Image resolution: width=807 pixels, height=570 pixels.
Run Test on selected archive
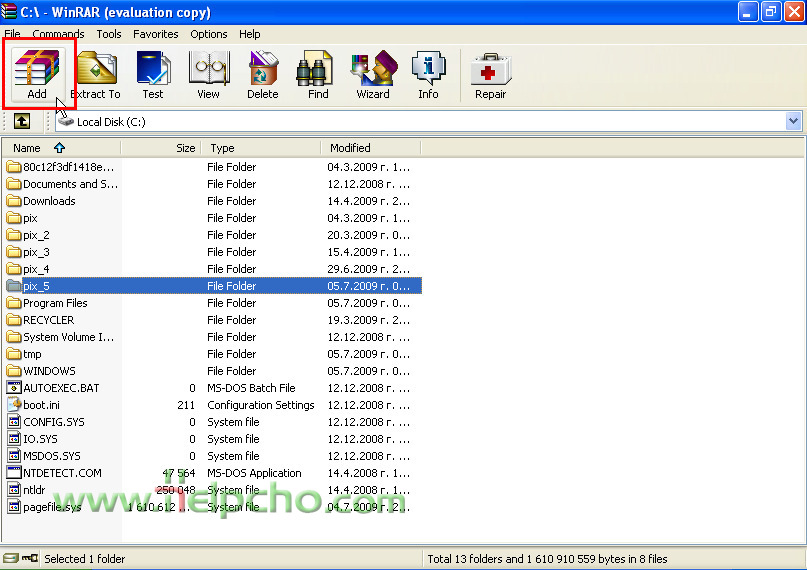[153, 75]
